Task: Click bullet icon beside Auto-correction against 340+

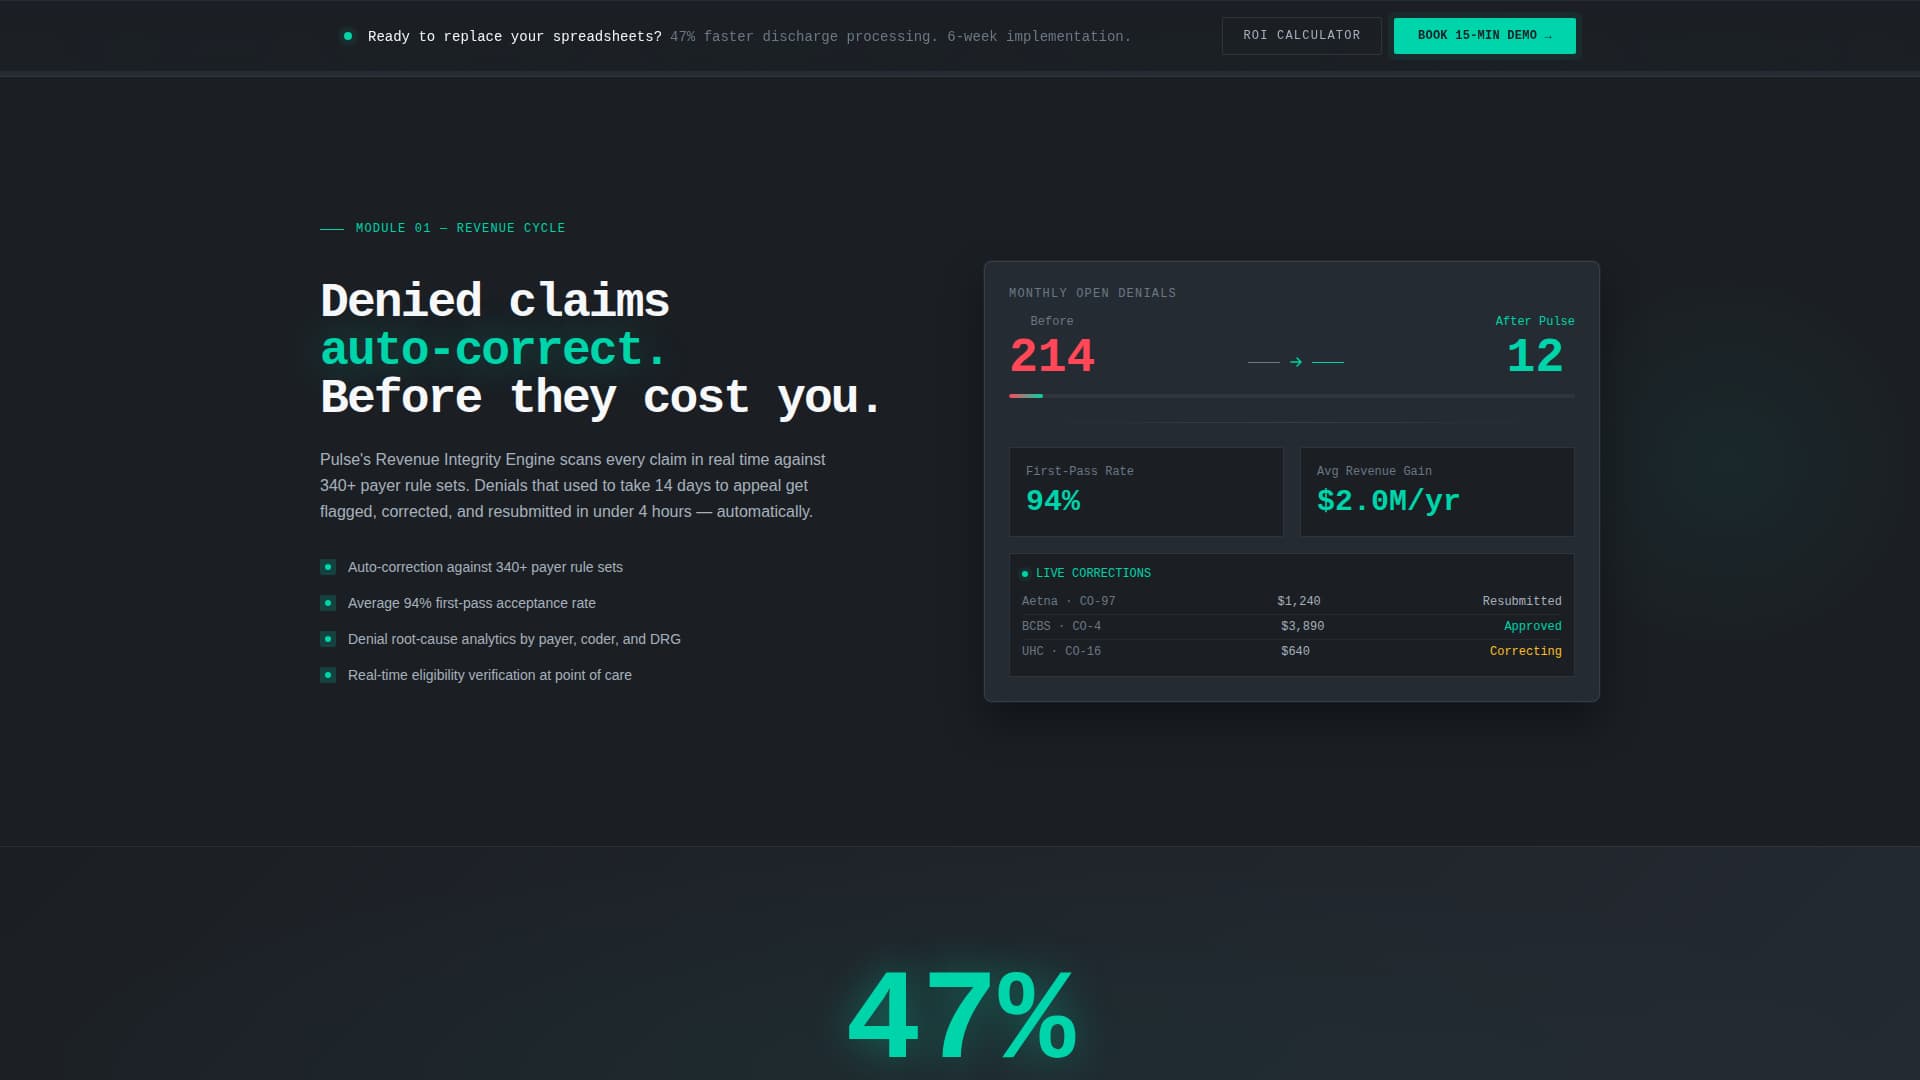Action: pyautogui.click(x=328, y=567)
